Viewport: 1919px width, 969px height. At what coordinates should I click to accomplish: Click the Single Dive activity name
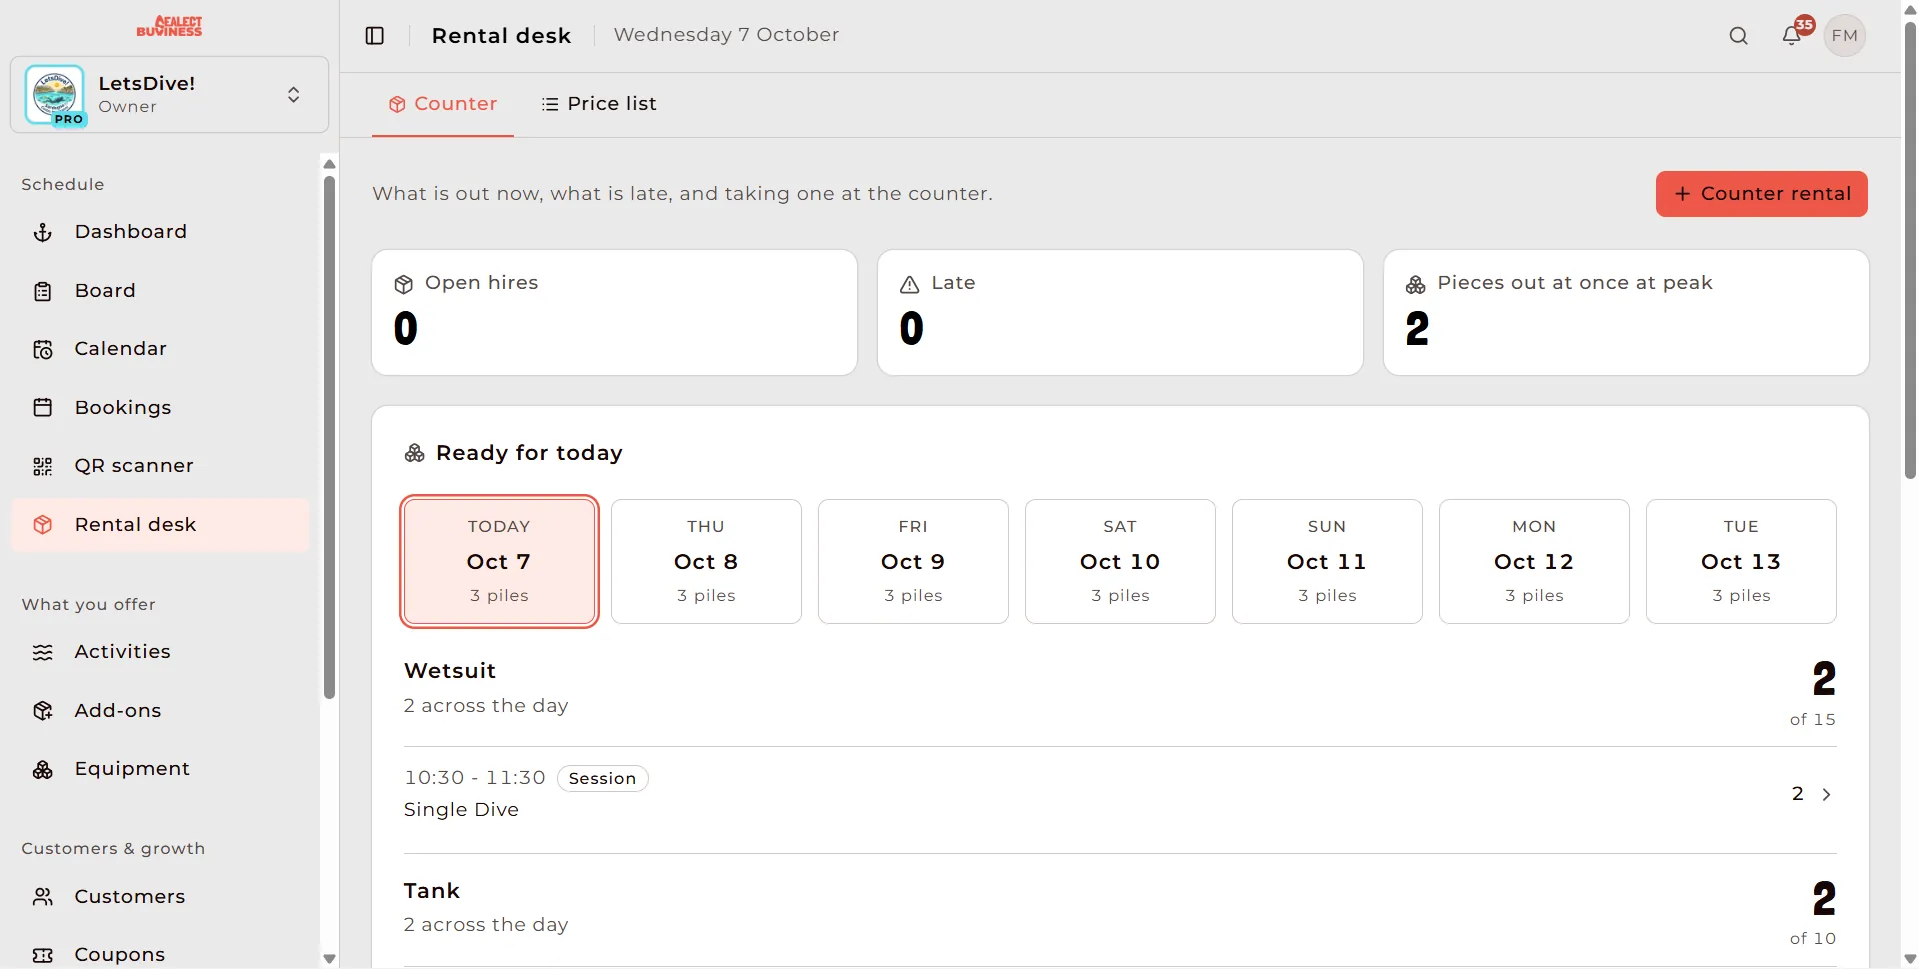[461, 810]
